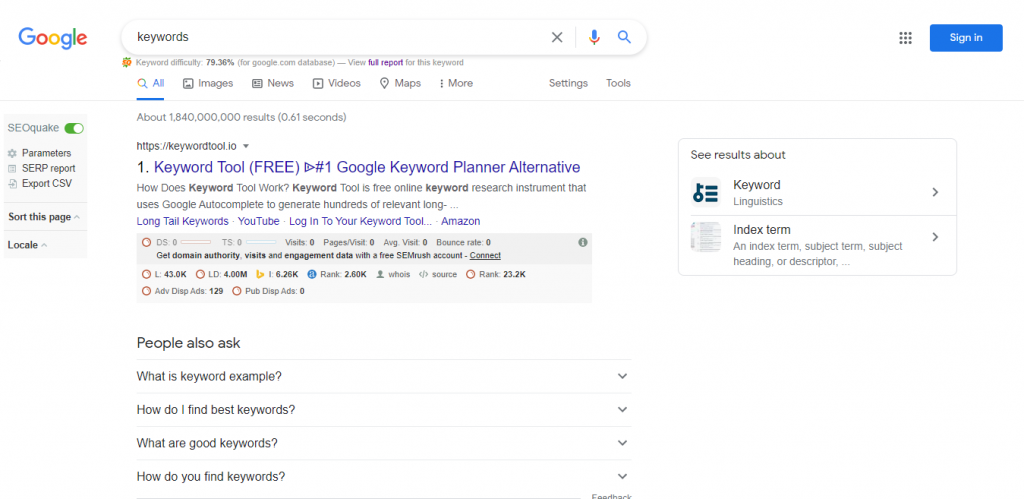Switch to the Videos tab
The image size is (1024, 499).
tap(336, 84)
